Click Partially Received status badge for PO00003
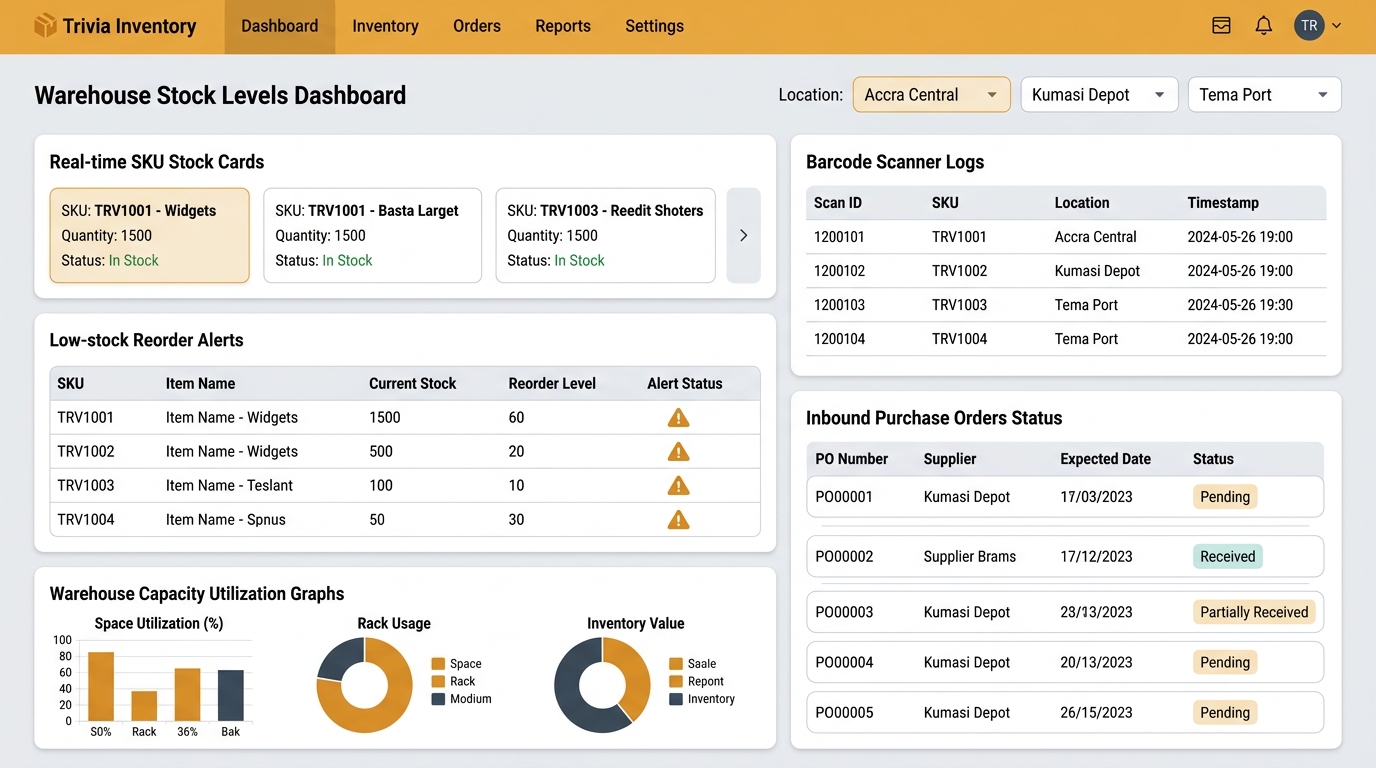1376x768 pixels. coord(1254,613)
